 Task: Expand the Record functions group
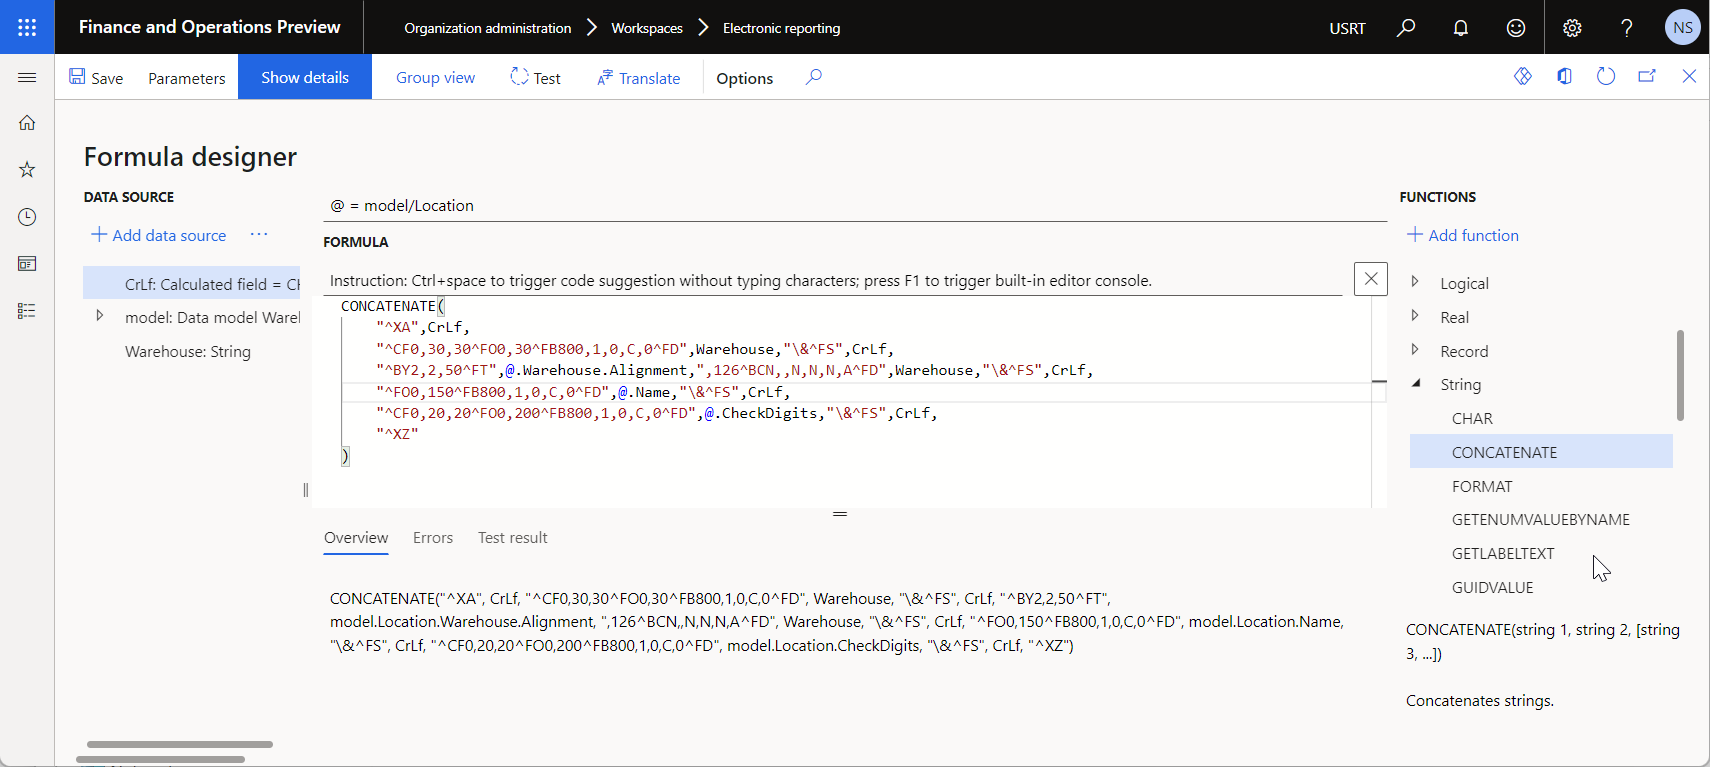[x=1415, y=350]
